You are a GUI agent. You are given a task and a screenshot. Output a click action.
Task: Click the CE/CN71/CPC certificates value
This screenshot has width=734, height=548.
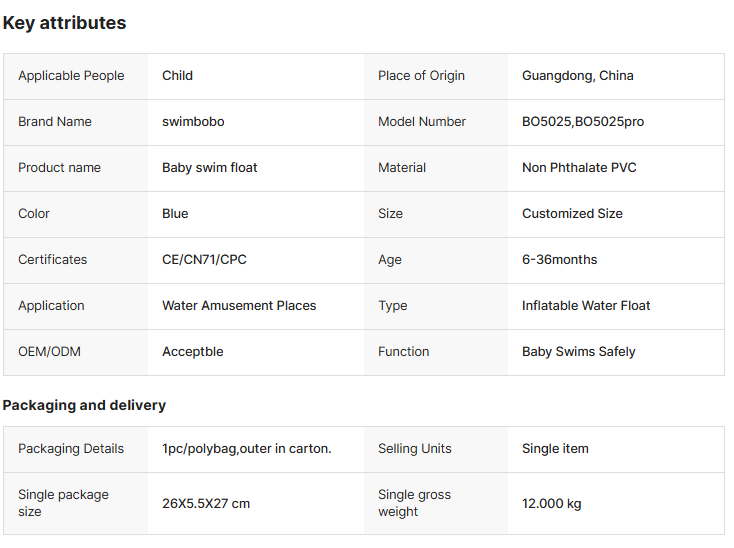[204, 260]
